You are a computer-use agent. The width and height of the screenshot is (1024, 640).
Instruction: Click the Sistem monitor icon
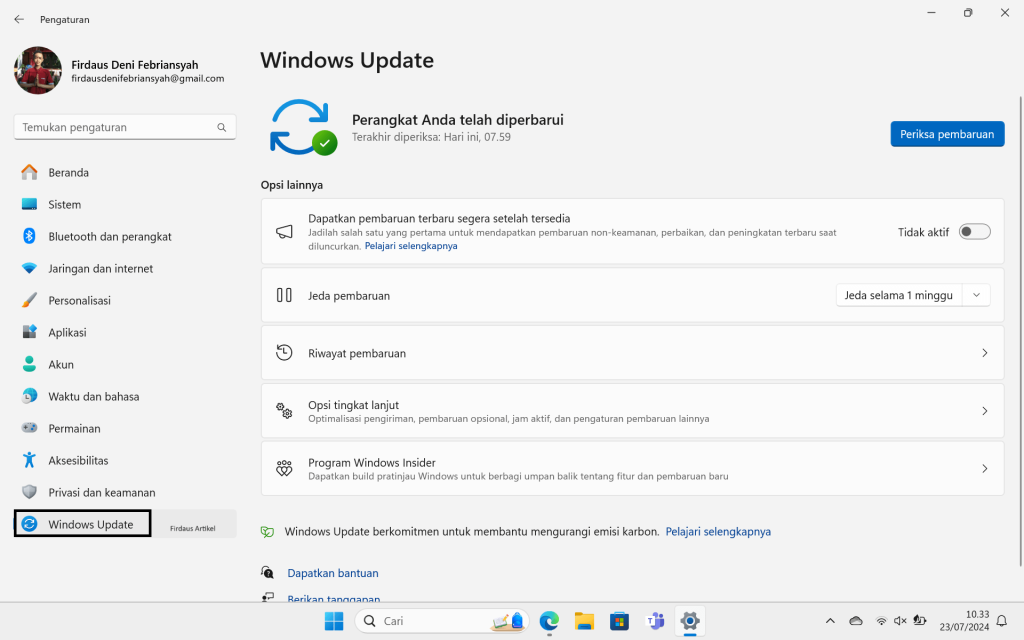pyautogui.click(x=29, y=204)
